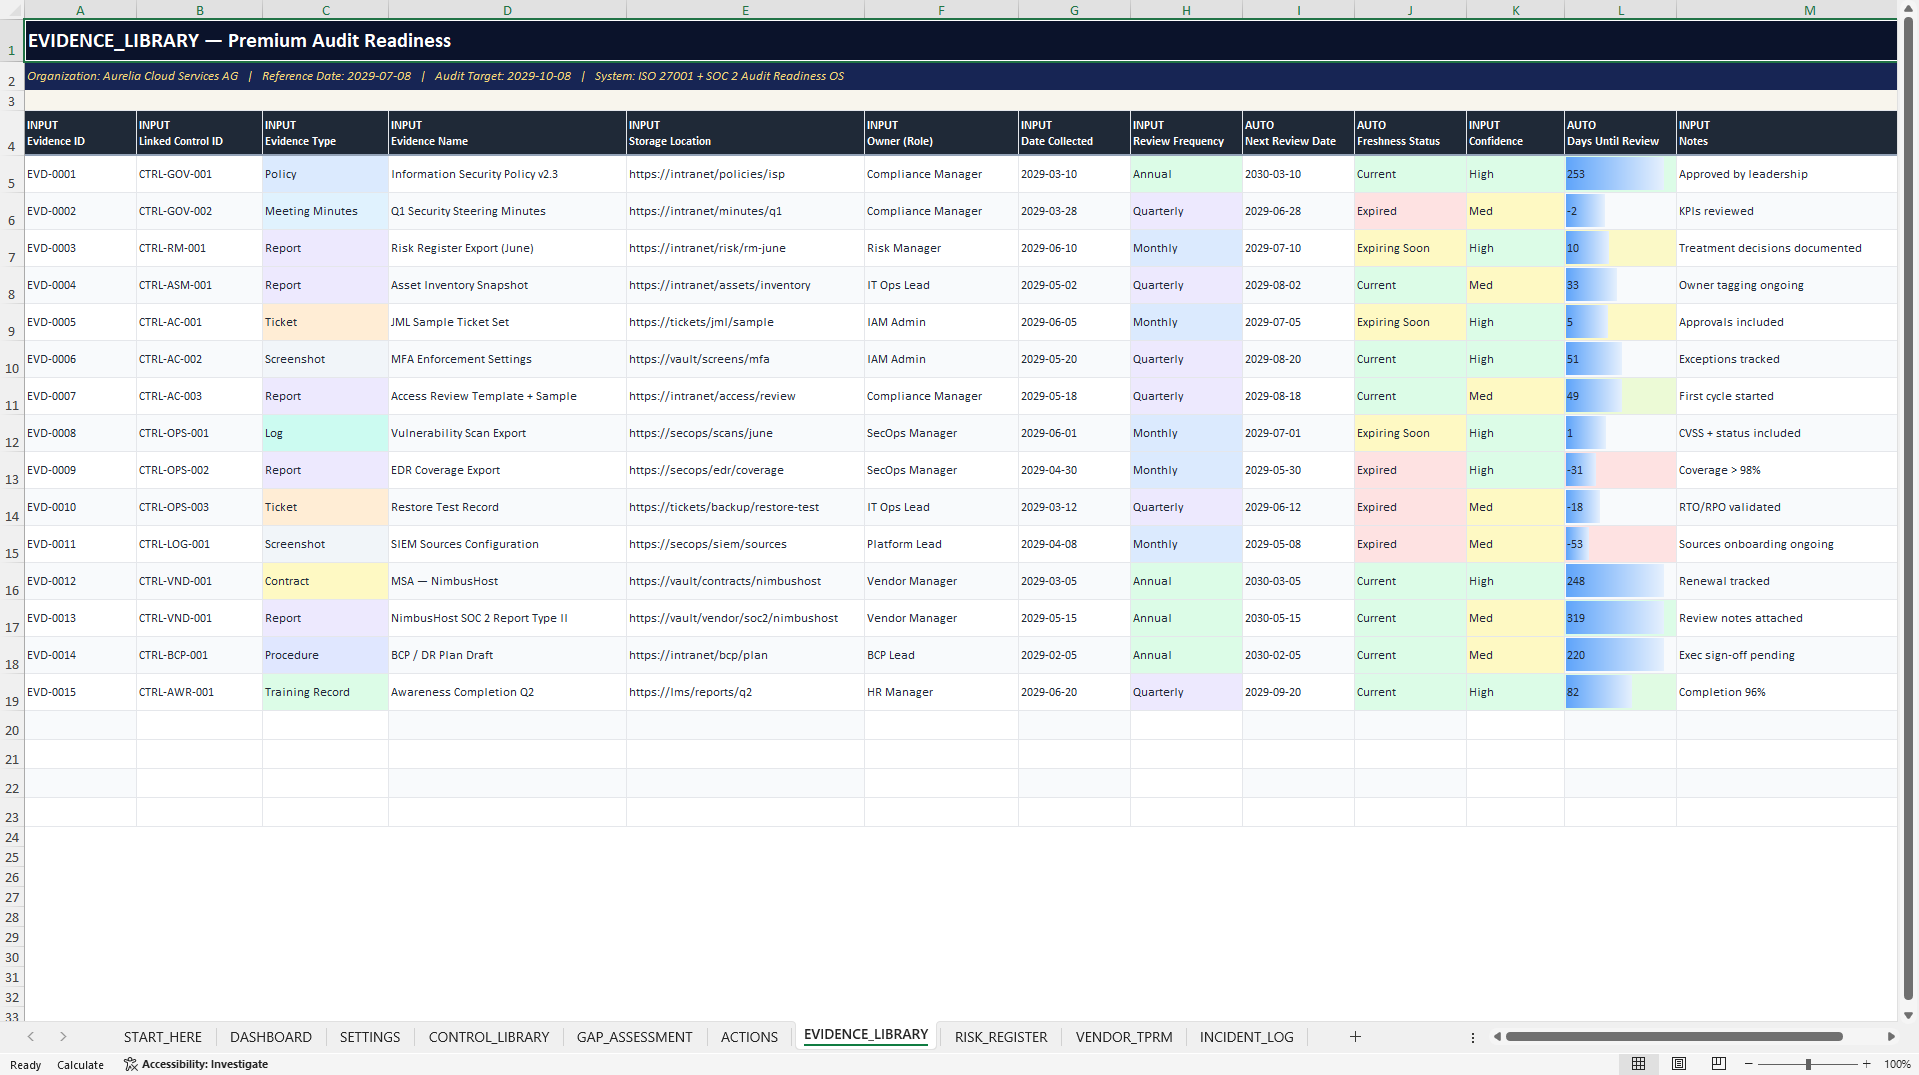
Task: Add a new sheet with plus button
Action: (1355, 1037)
